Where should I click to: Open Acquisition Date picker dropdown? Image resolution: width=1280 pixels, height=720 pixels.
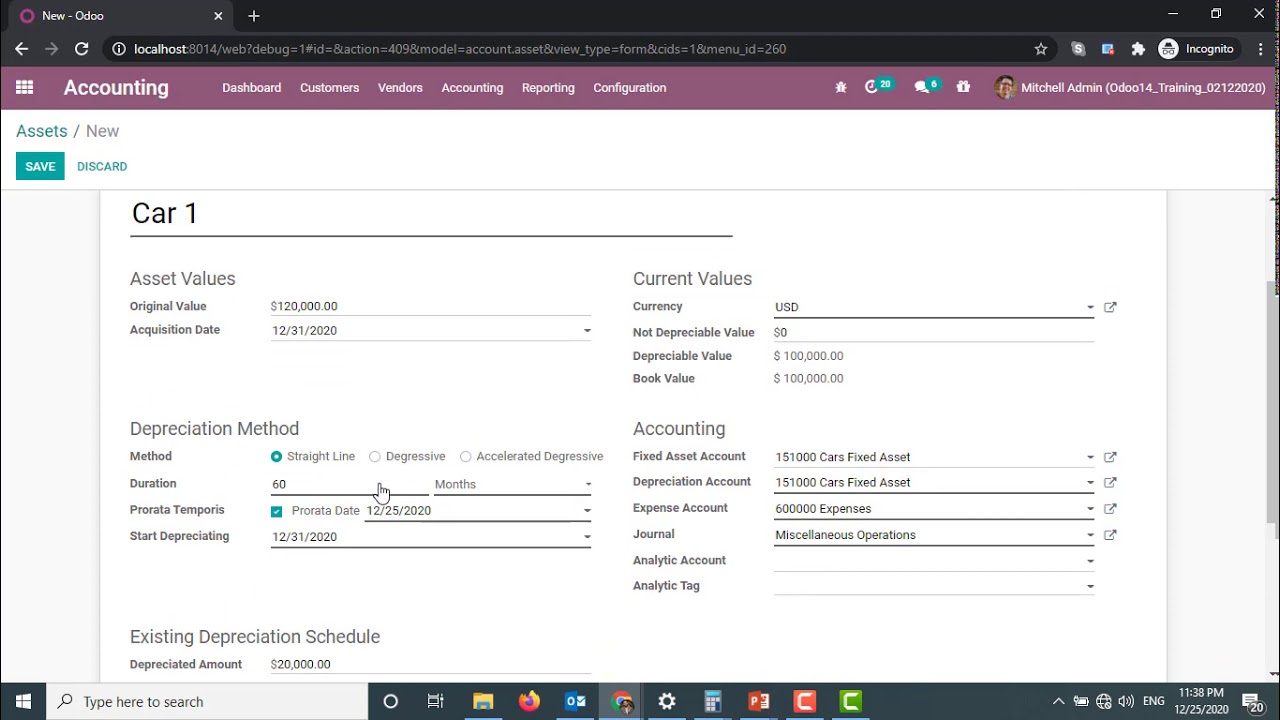(587, 331)
